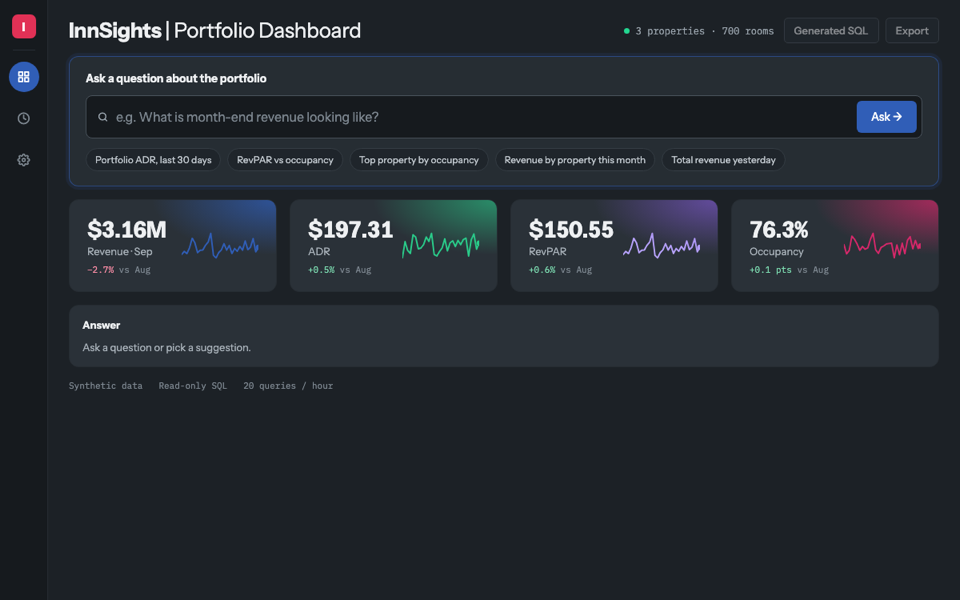Click the 76.3% occupancy value
The height and width of the screenshot is (600, 960).
point(779,230)
